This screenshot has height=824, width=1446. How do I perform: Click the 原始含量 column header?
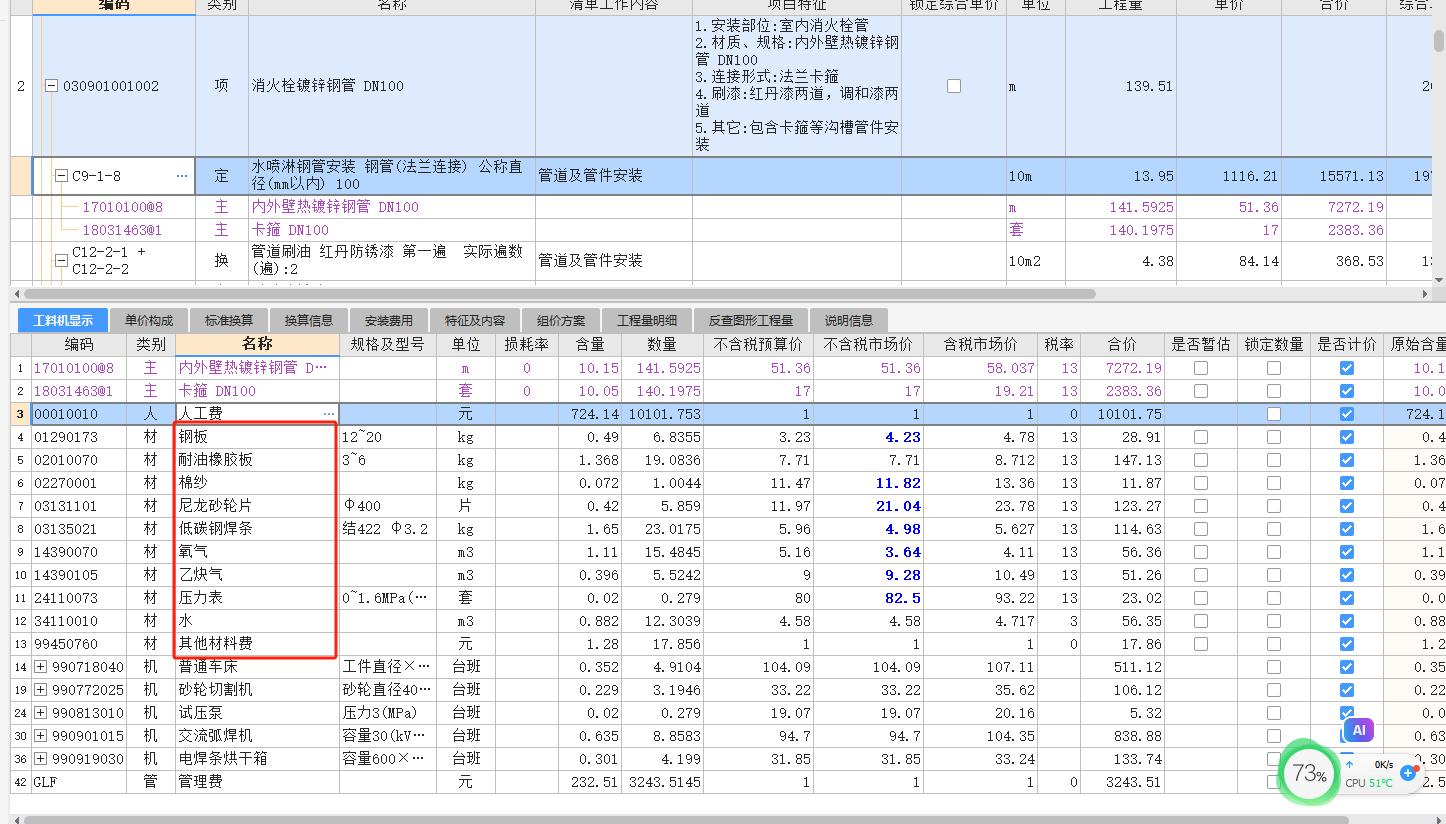(x=1416, y=344)
